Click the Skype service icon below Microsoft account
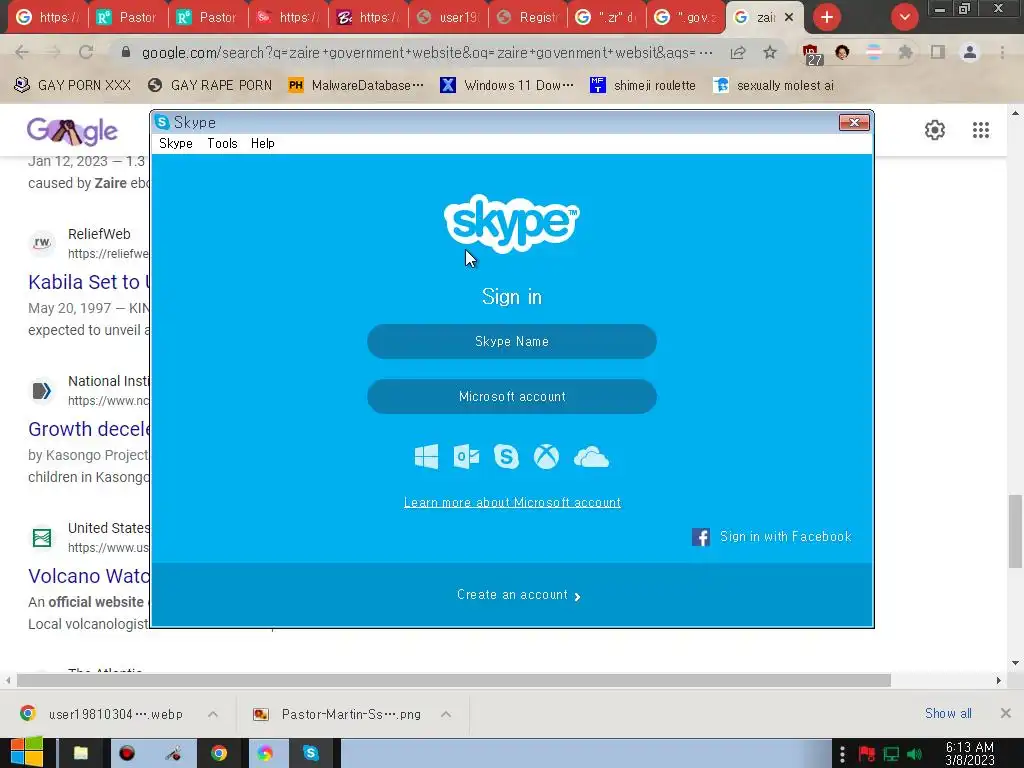Viewport: 1024px width, 768px height. pos(506,456)
